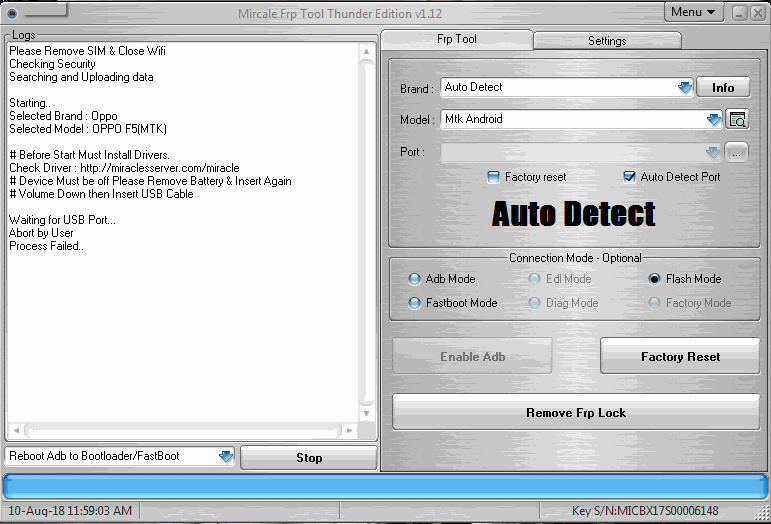771x524 pixels.
Task: Select Flash Mode radio button
Action: tap(654, 279)
